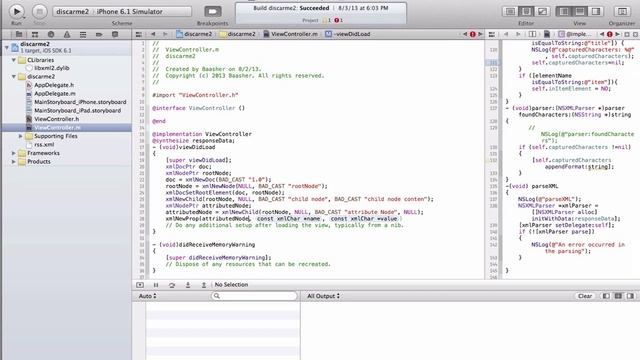
Task: Collapse the CLibraries group
Action: pyautogui.click(x=14, y=60)
